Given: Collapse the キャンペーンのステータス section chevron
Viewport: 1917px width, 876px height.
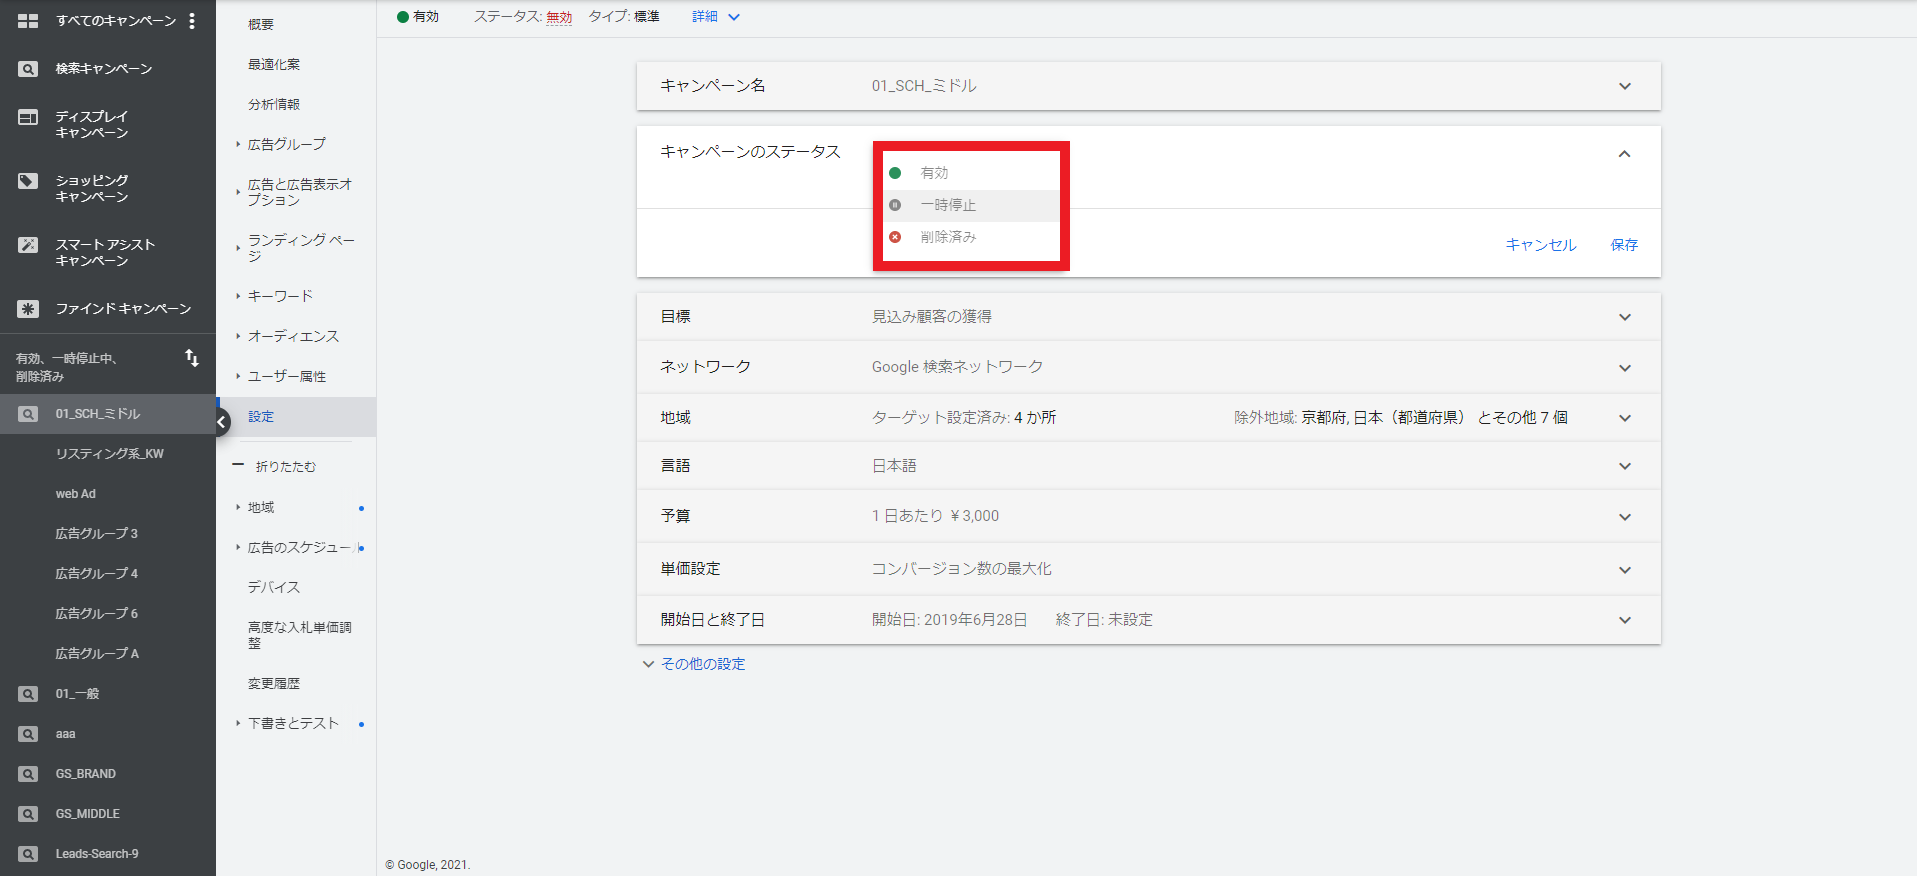Looking at the screenshot, I should coord(1625,154).
